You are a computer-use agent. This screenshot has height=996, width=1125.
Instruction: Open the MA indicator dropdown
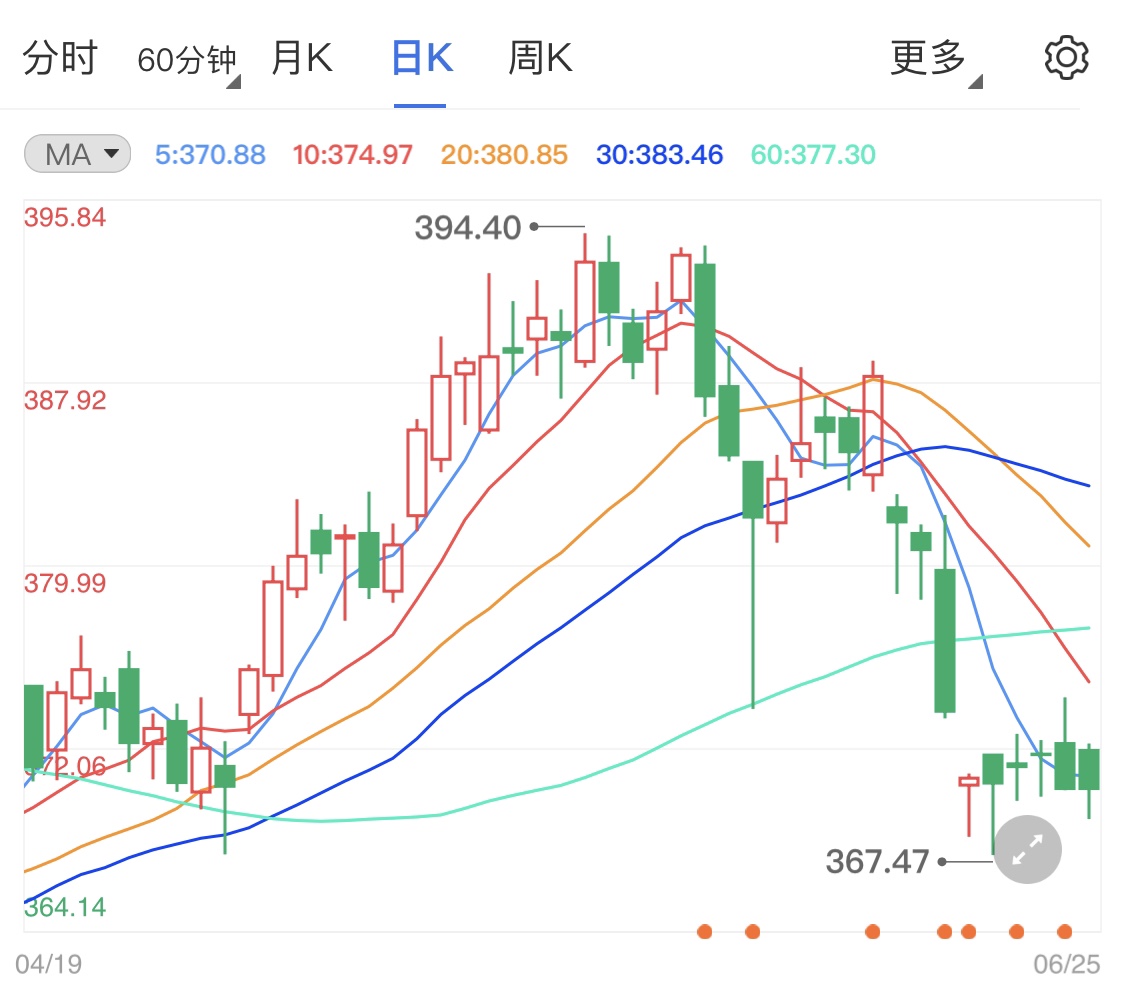[77, 154]
